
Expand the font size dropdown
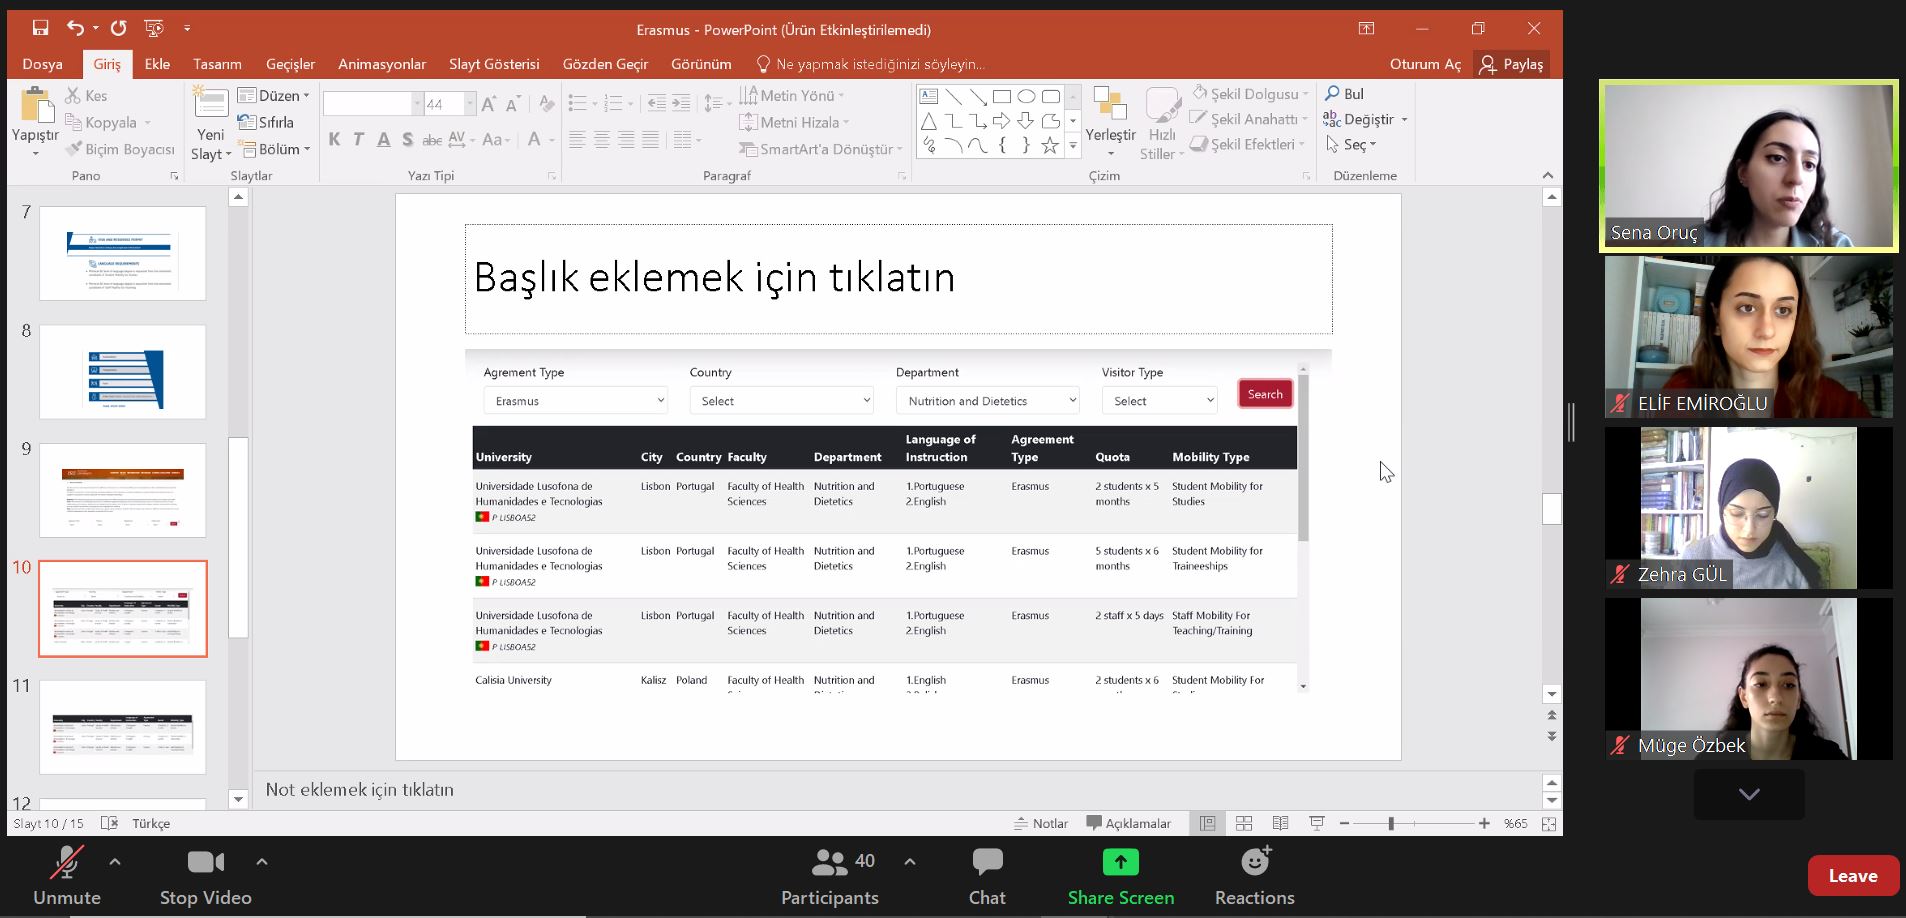pos(469,104)
